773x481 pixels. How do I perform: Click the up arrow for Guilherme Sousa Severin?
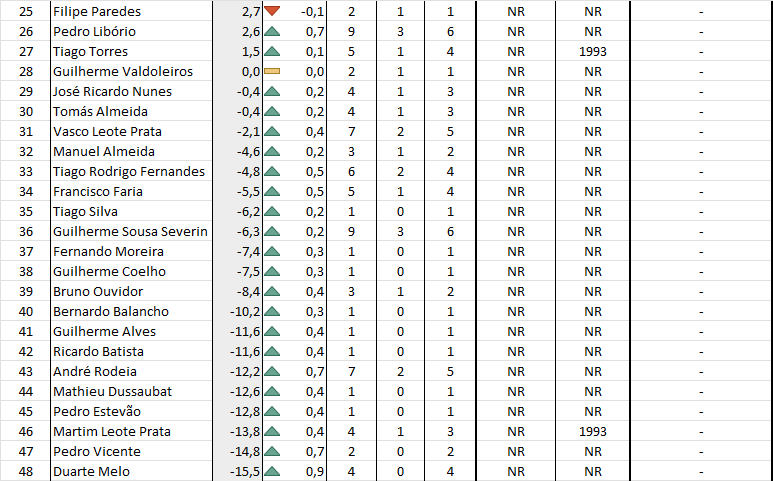click(272, 232)
